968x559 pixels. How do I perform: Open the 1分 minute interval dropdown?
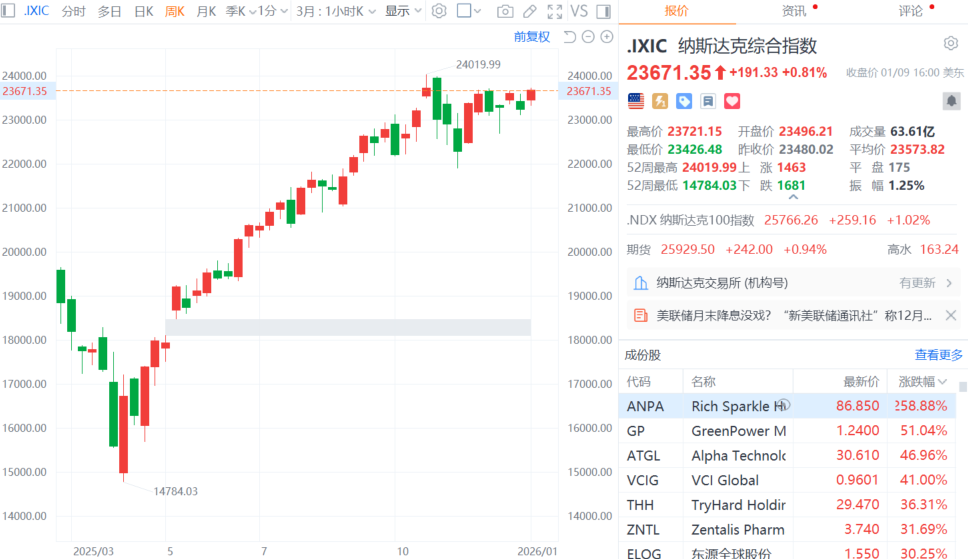pyautogui.click(x=273, y=11)
